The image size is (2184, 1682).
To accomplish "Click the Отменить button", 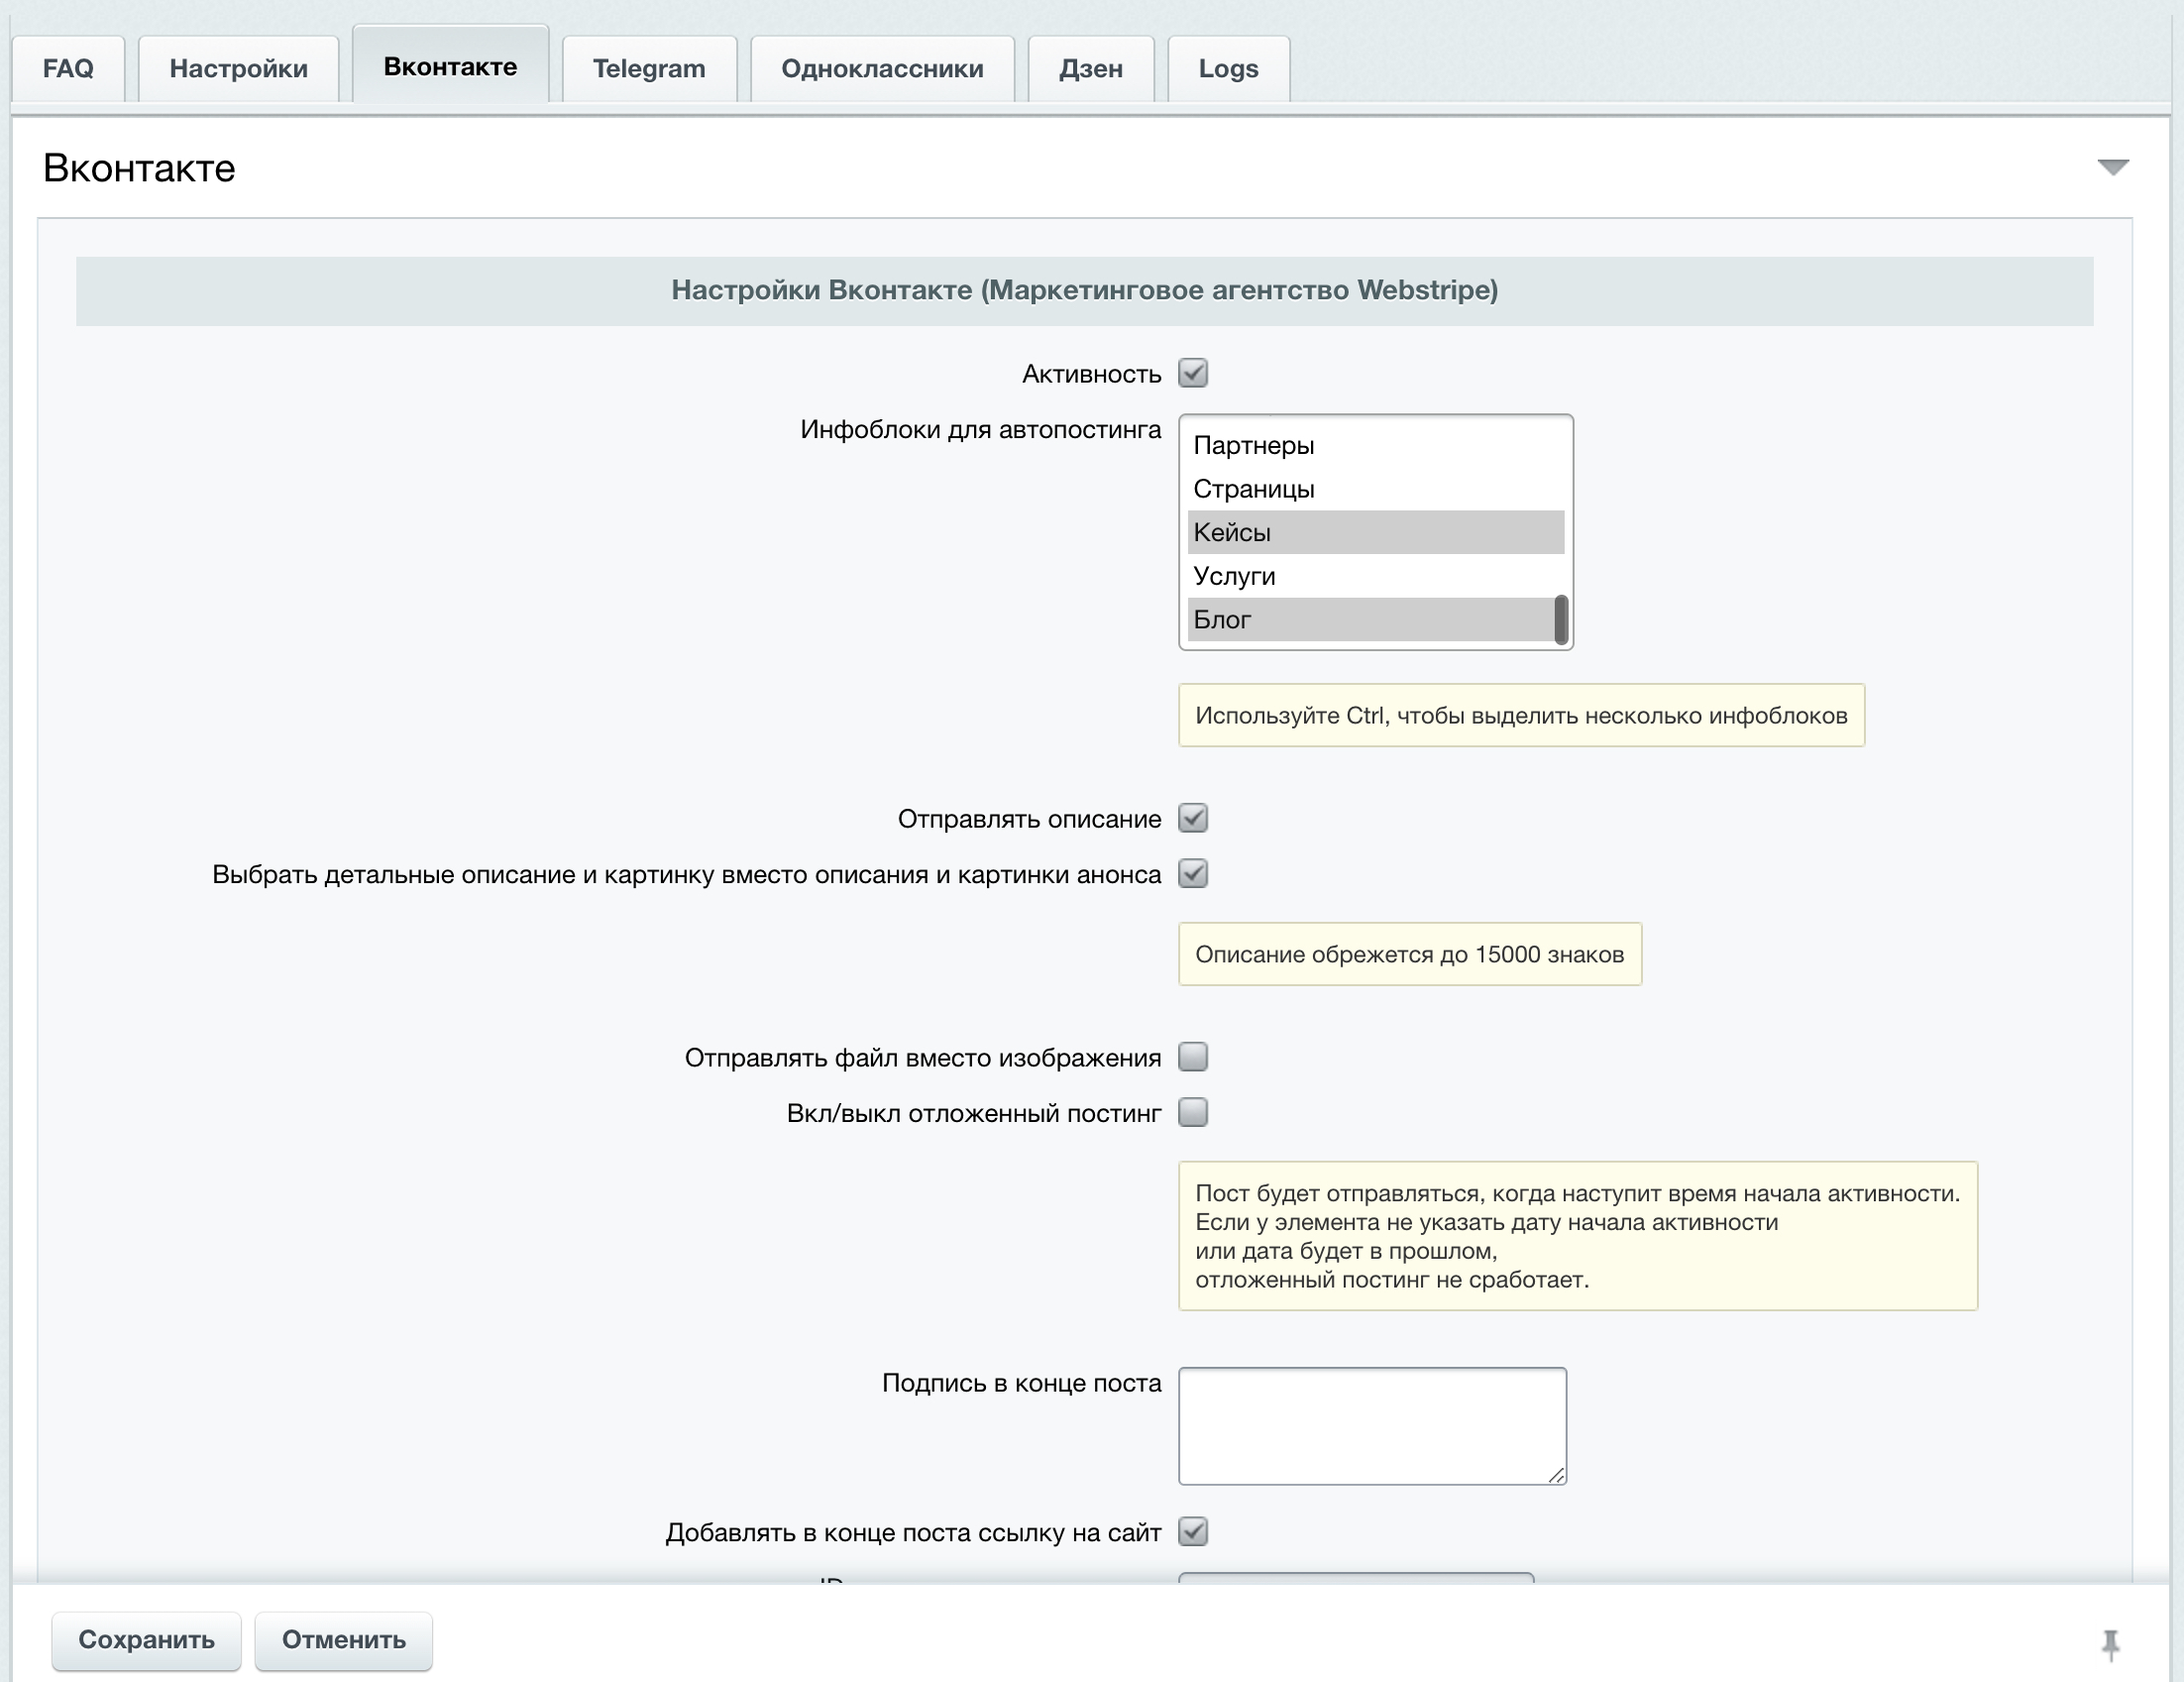I will 343,1639.
